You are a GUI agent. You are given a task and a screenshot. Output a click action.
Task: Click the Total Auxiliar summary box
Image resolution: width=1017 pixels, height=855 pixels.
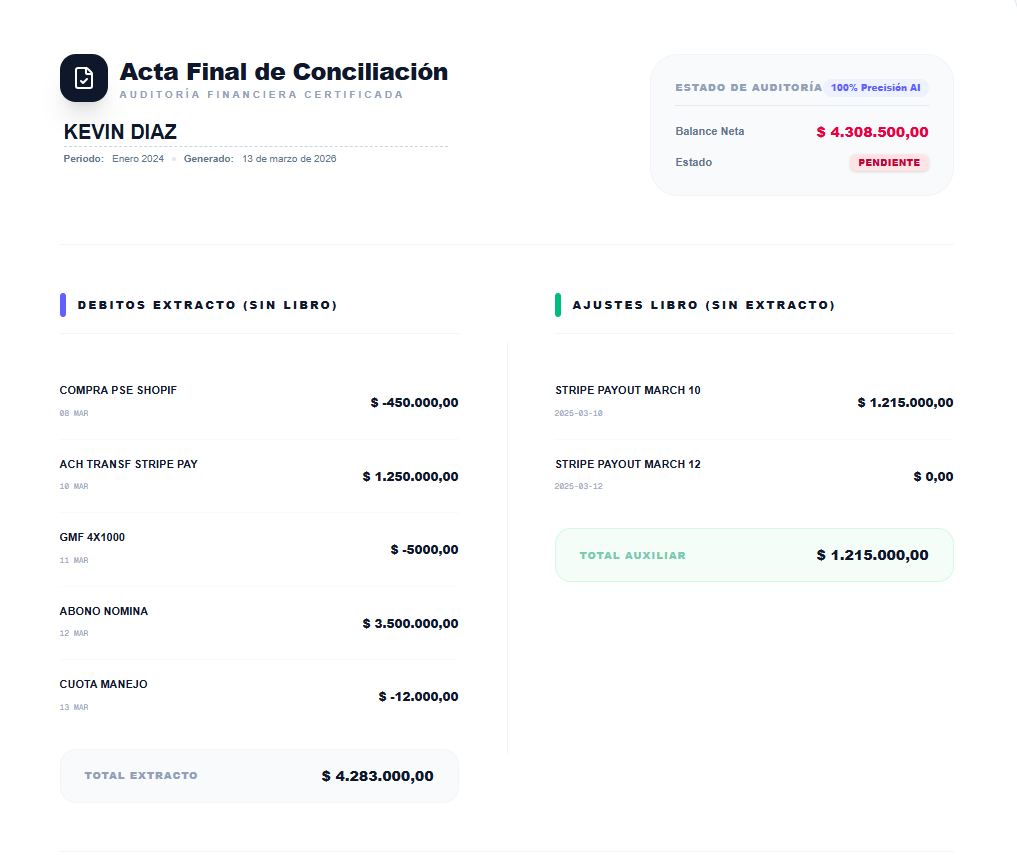[x=754, y=555]
